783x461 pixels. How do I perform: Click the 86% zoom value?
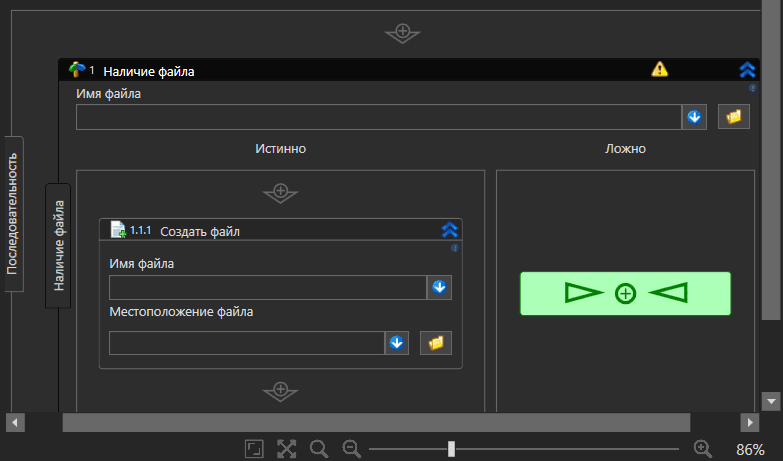[750, 450]
